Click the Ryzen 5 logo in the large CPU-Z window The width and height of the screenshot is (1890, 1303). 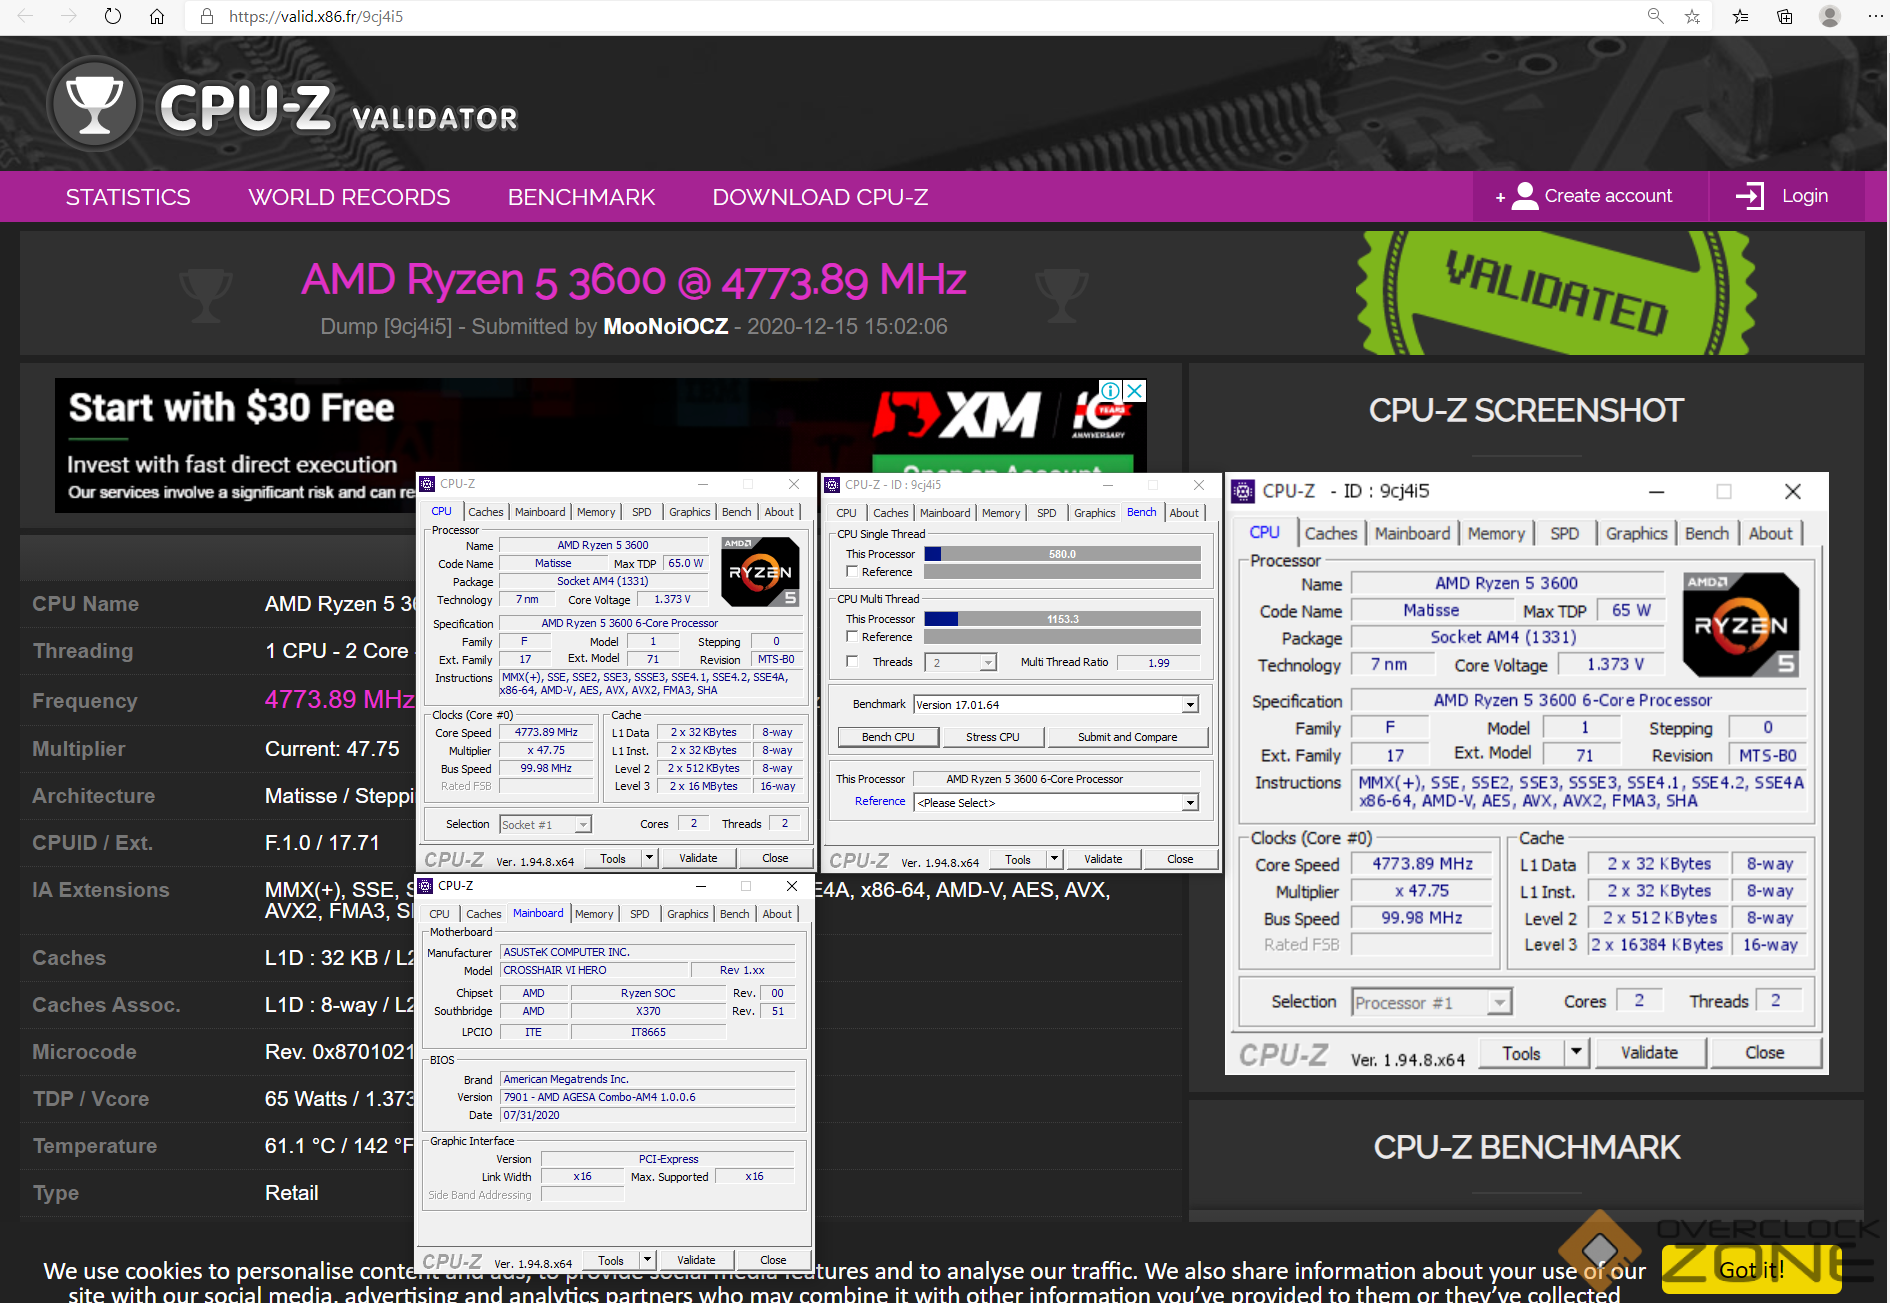coord(1741,625)
